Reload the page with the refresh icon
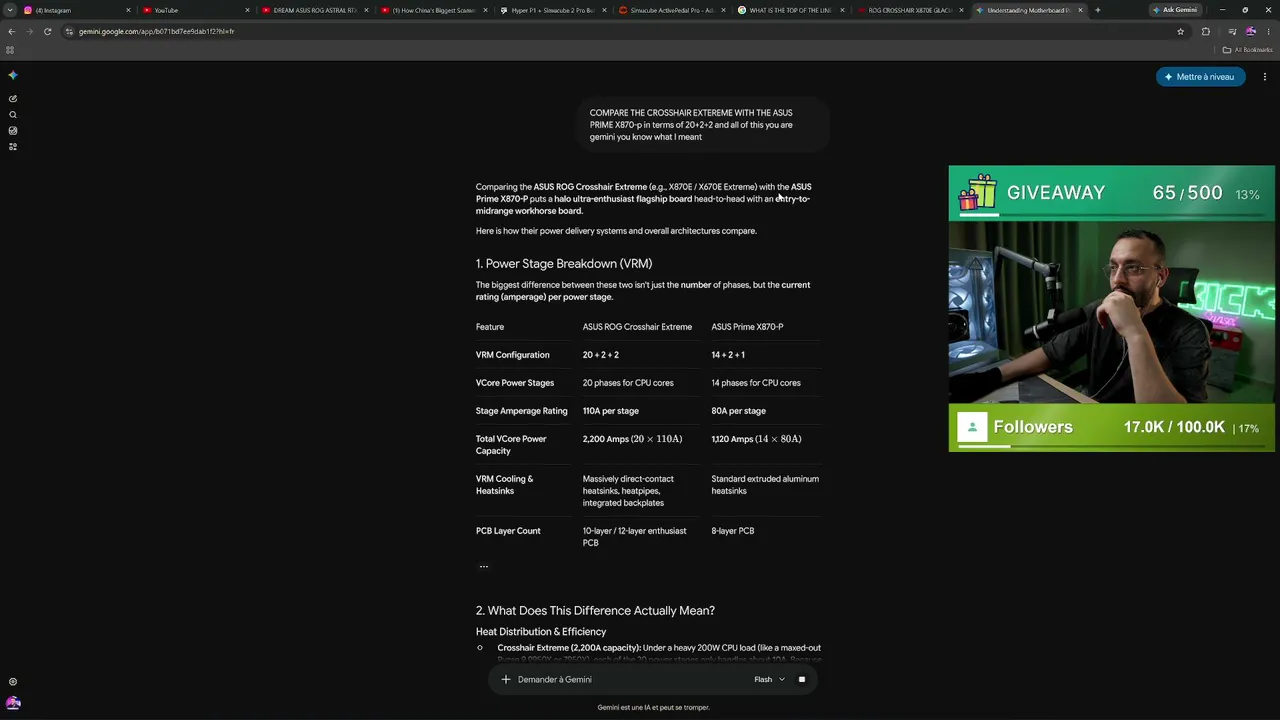The image size is (1280, 720). 47,32
